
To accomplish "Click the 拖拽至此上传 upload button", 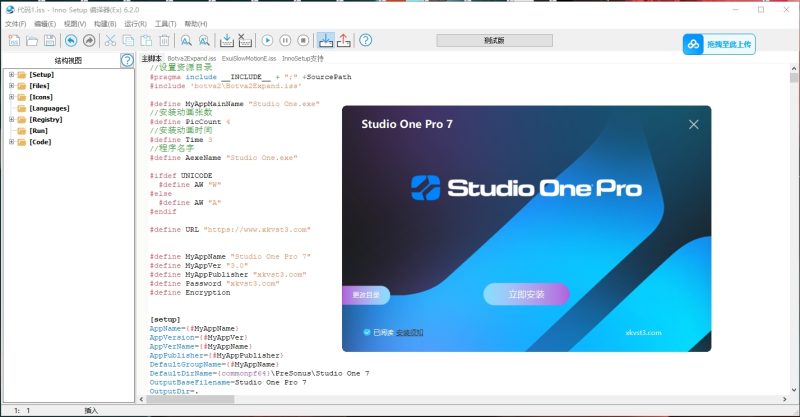I will coord(719,44).
